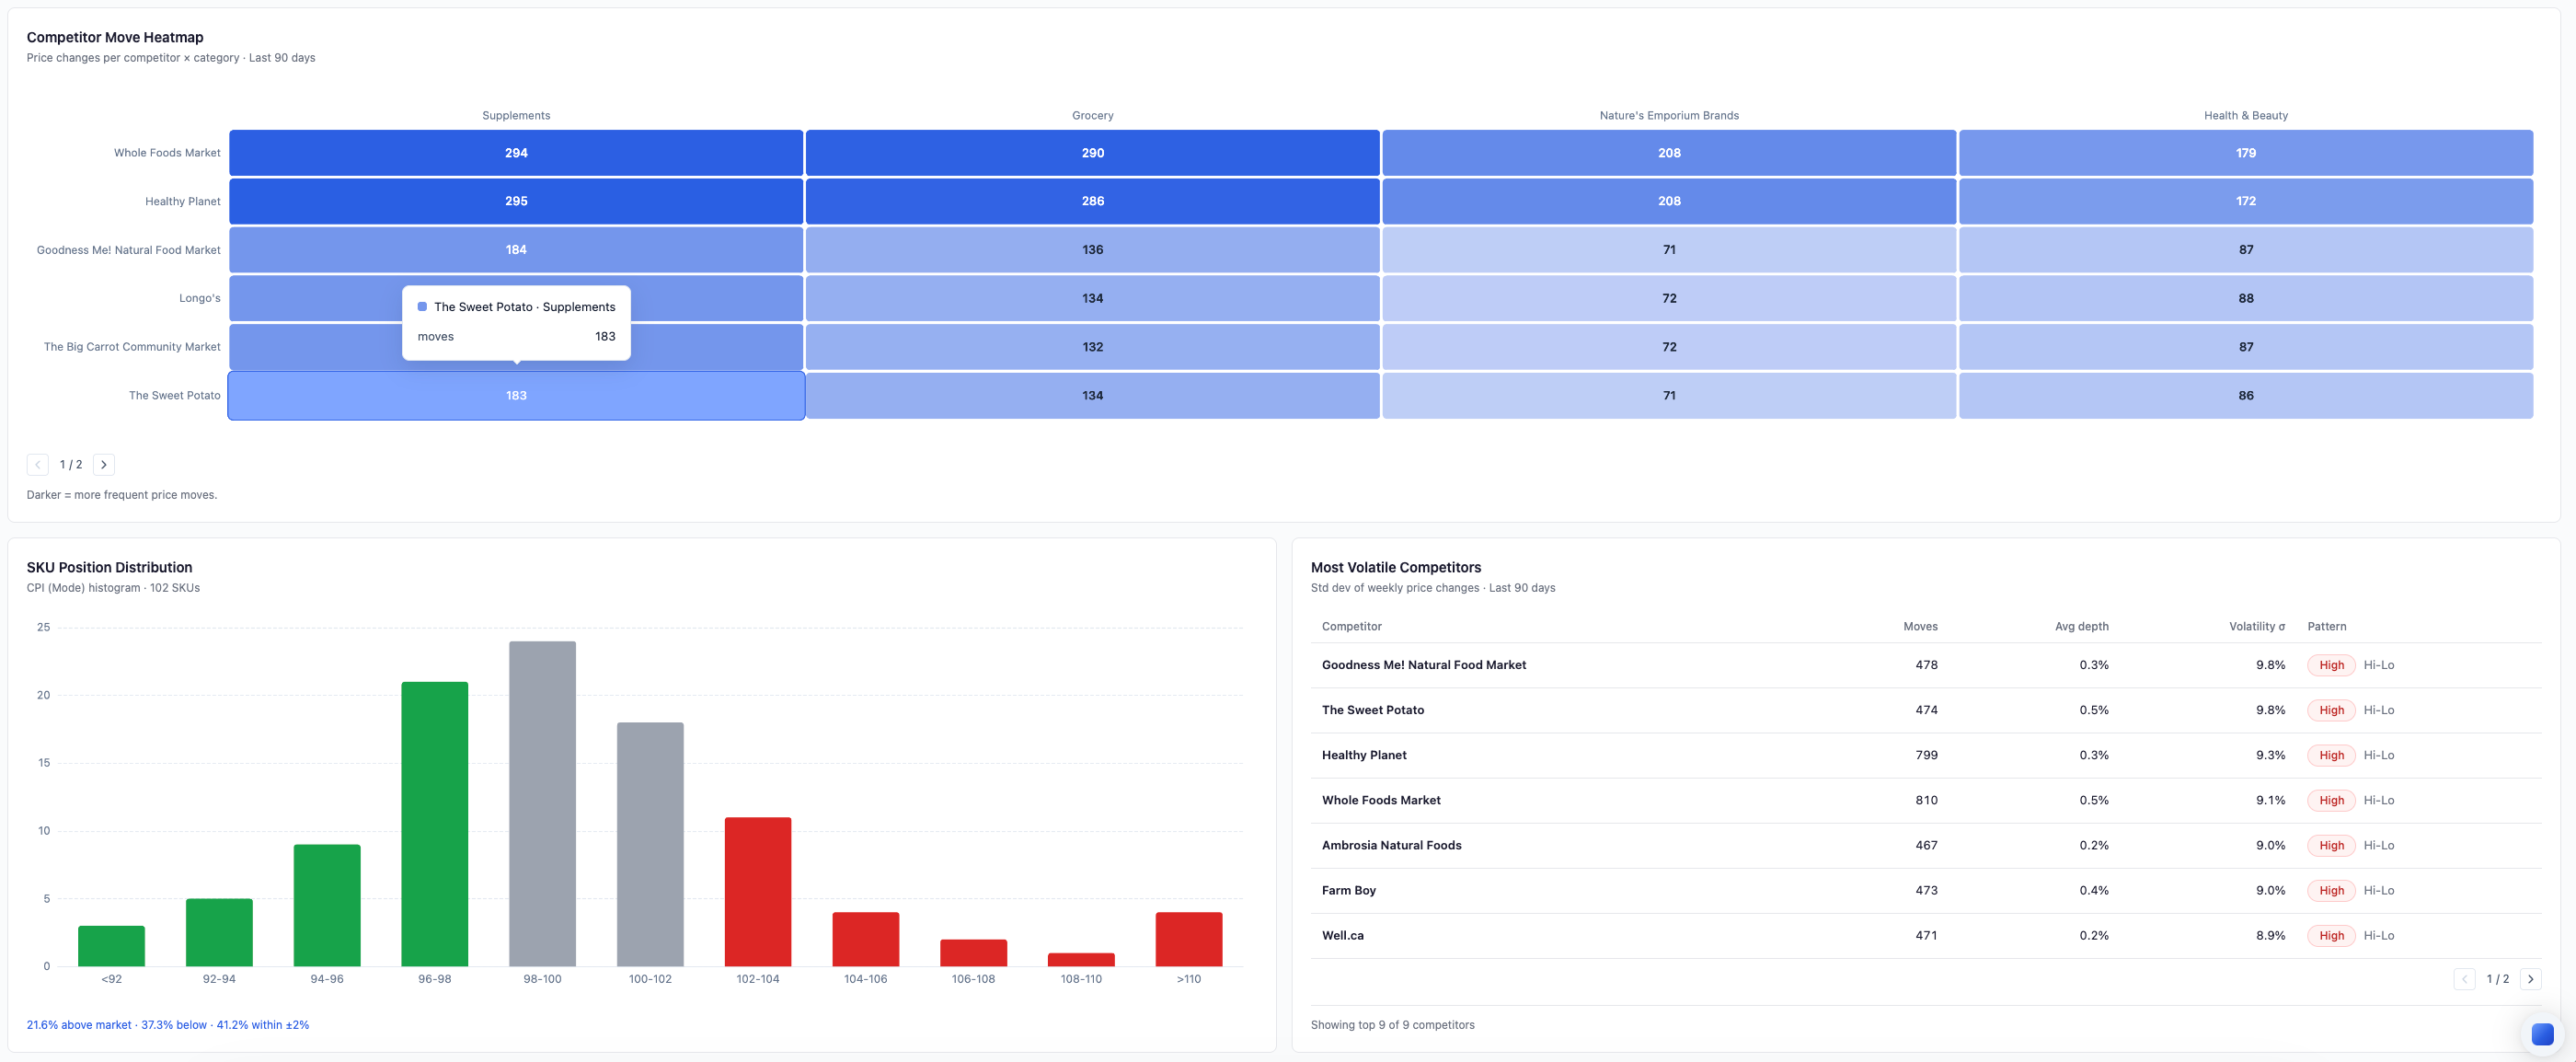Click Longo's Health & Beauty cell 88
This screenshot has height=1062, width=2576.
[2246, 298]
